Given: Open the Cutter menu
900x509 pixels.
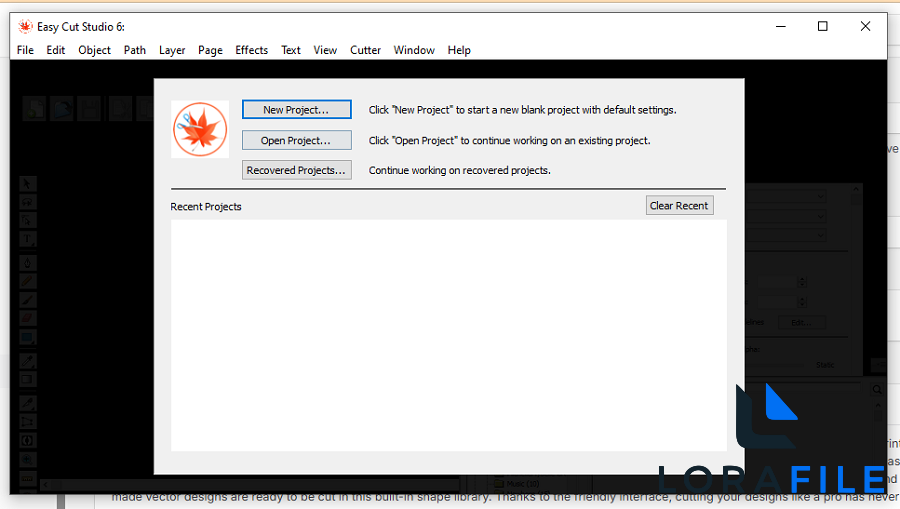Looking at the screenshot, I should click(366, 50).
